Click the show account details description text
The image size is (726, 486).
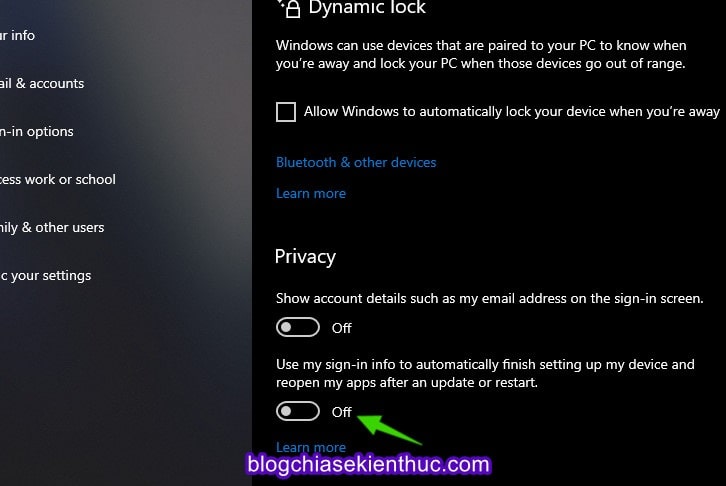489,299
